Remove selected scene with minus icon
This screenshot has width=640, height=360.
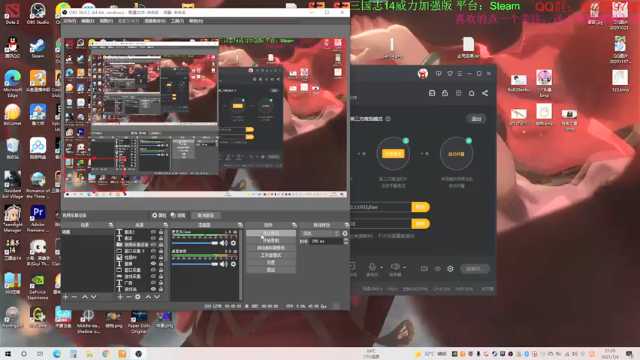[x=74, y=297]
